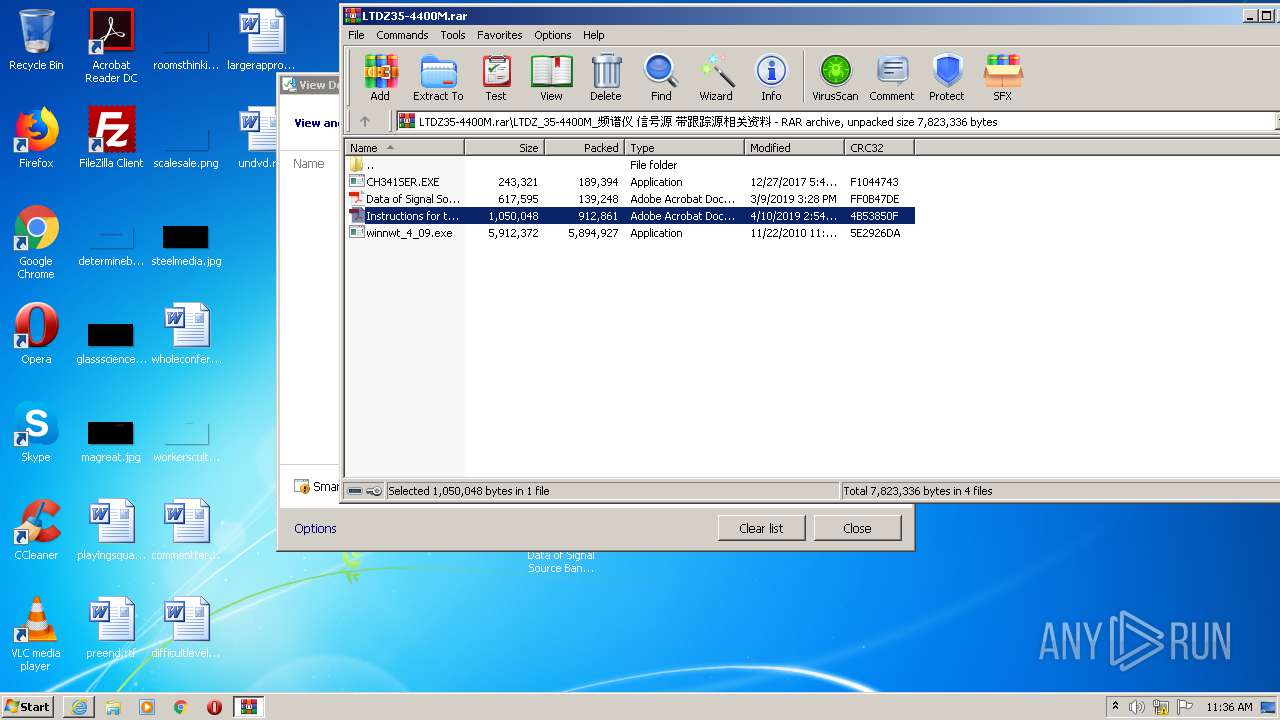Open Internet Explorer from taskbar
The width and height of the screenshot is (1280, 720).
(79, 707)
